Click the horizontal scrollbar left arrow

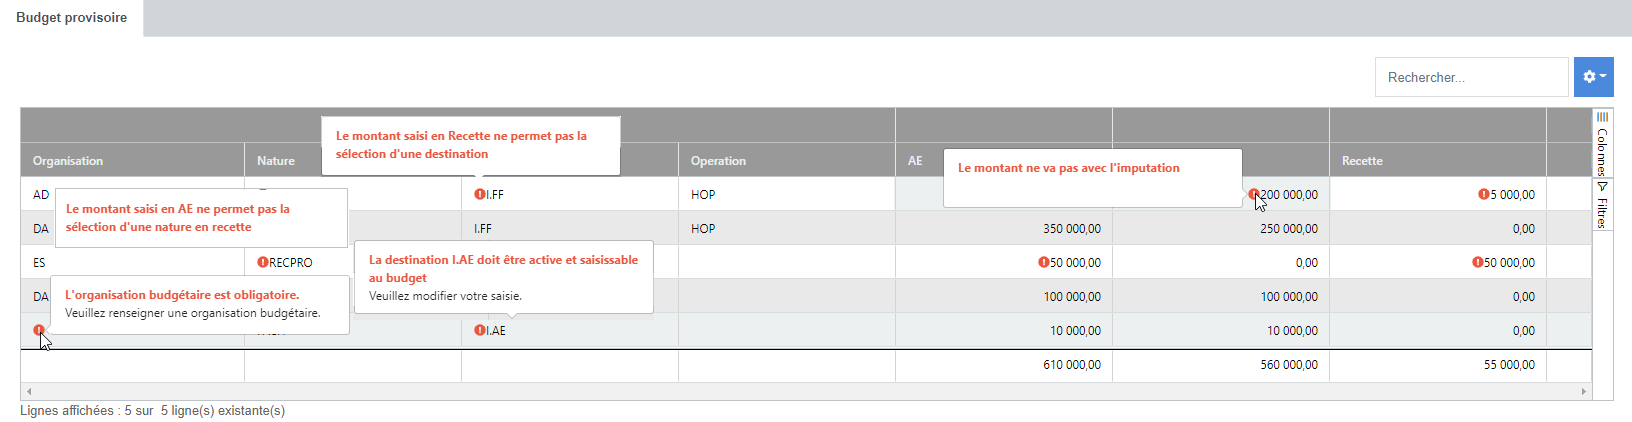click(x=29, y=391)
